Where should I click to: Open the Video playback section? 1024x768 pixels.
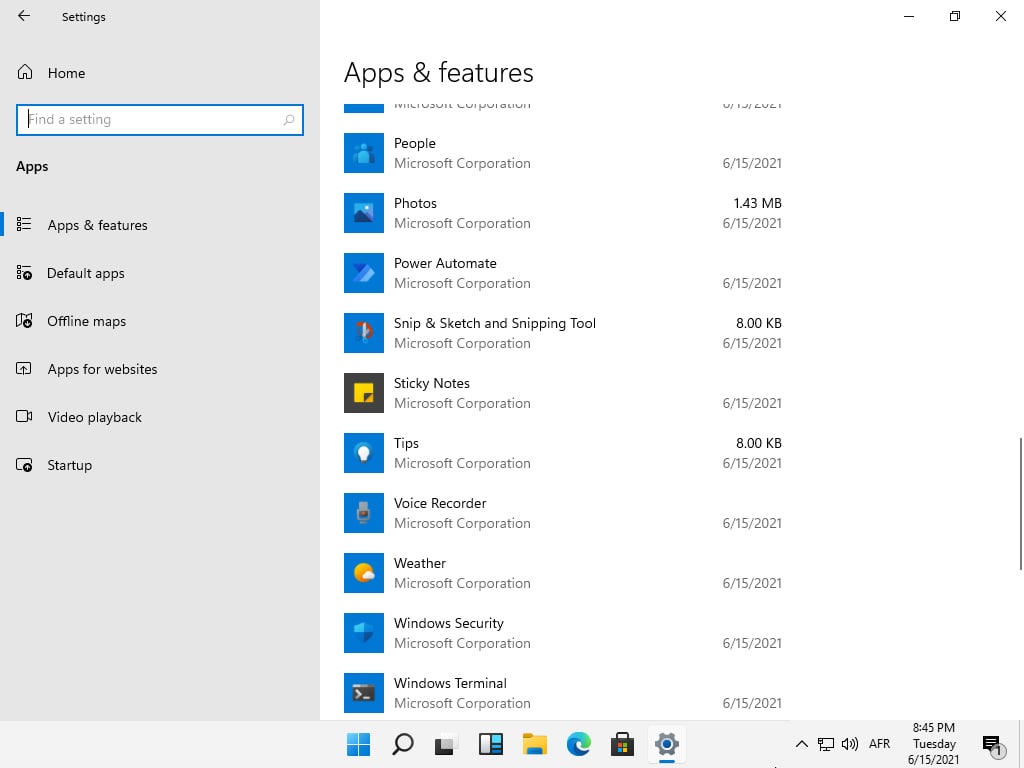pos(160,417)
